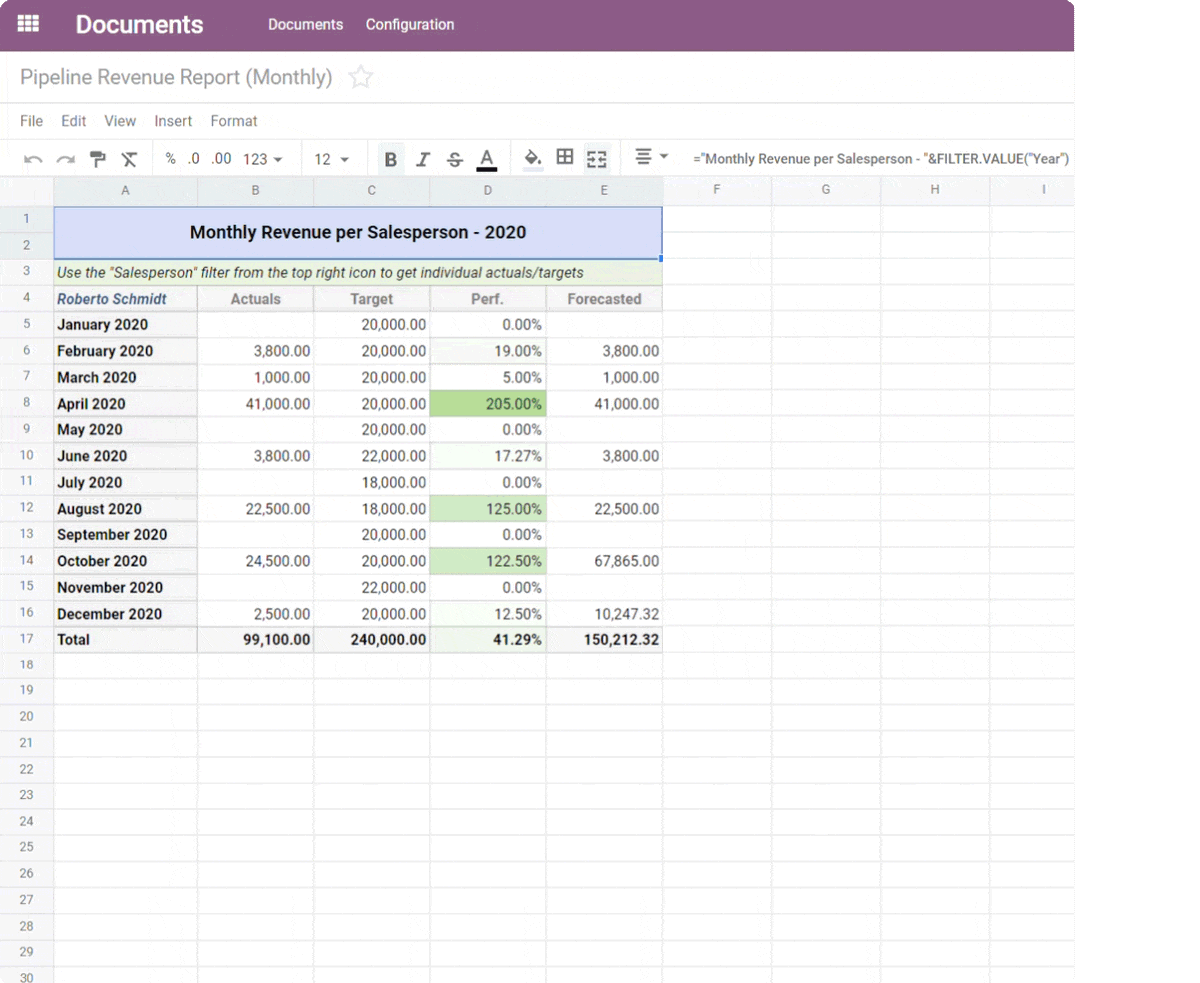Toggle italic text formatting

423,159
